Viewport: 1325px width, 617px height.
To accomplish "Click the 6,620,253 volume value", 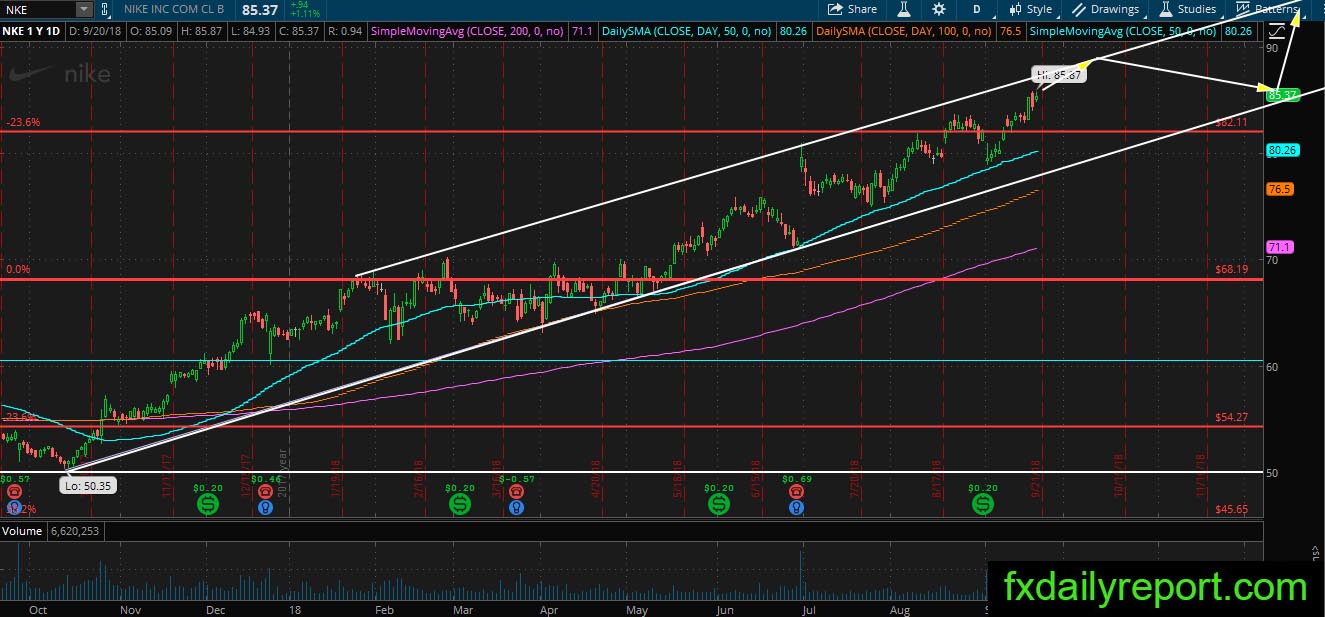I will tap(73, 529).
